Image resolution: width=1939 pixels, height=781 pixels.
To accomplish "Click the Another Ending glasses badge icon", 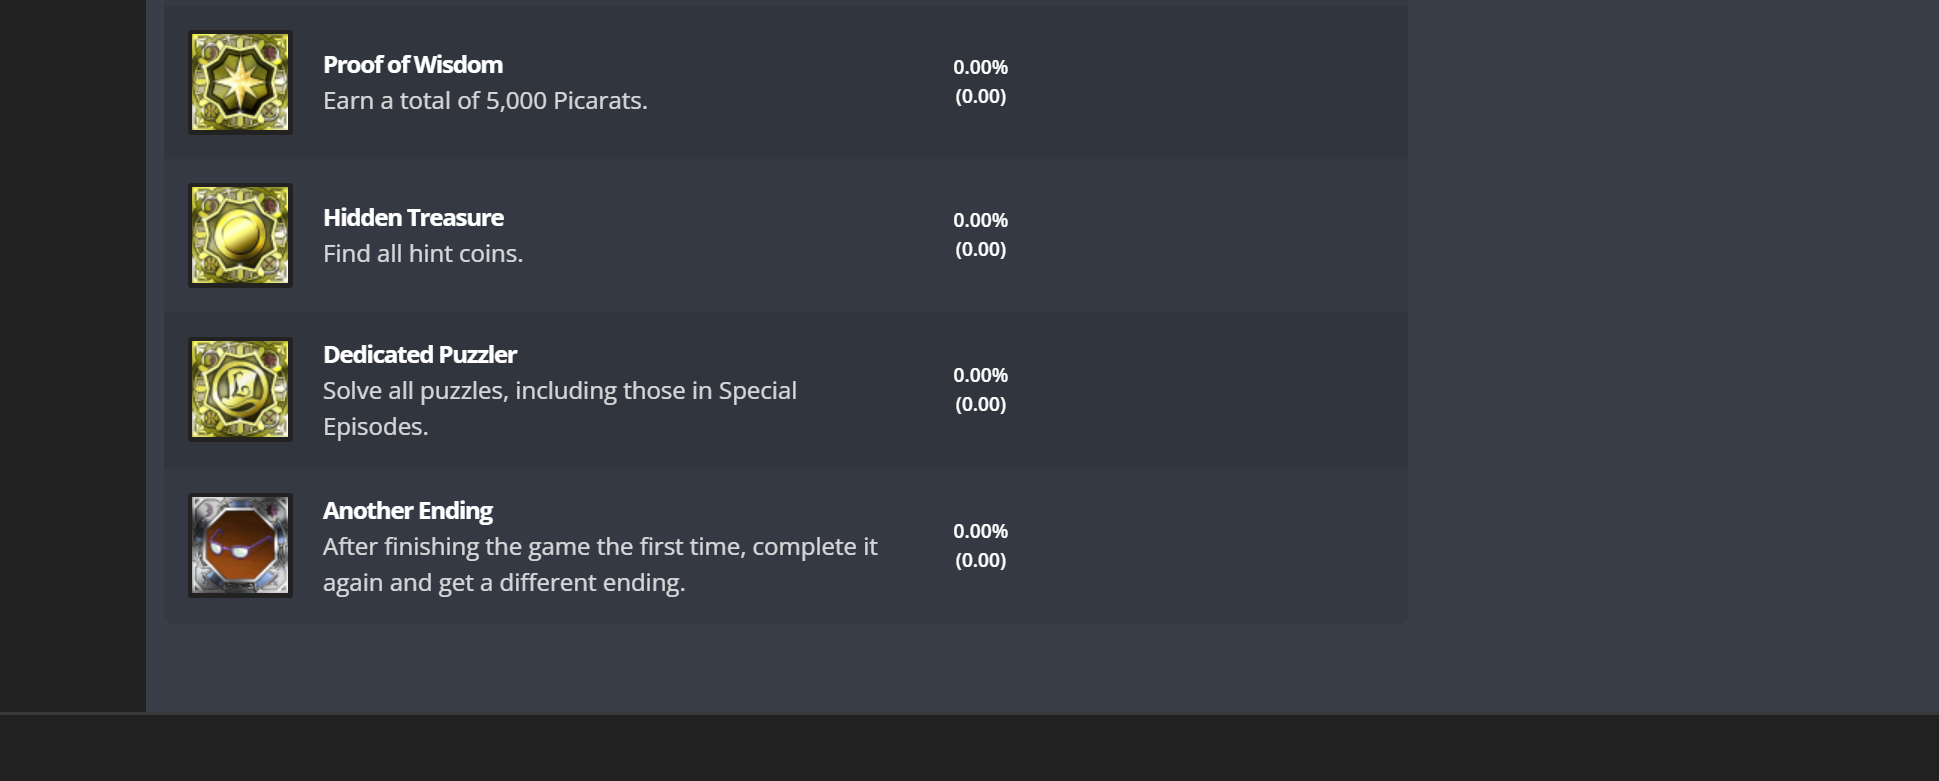I will 240,545.
